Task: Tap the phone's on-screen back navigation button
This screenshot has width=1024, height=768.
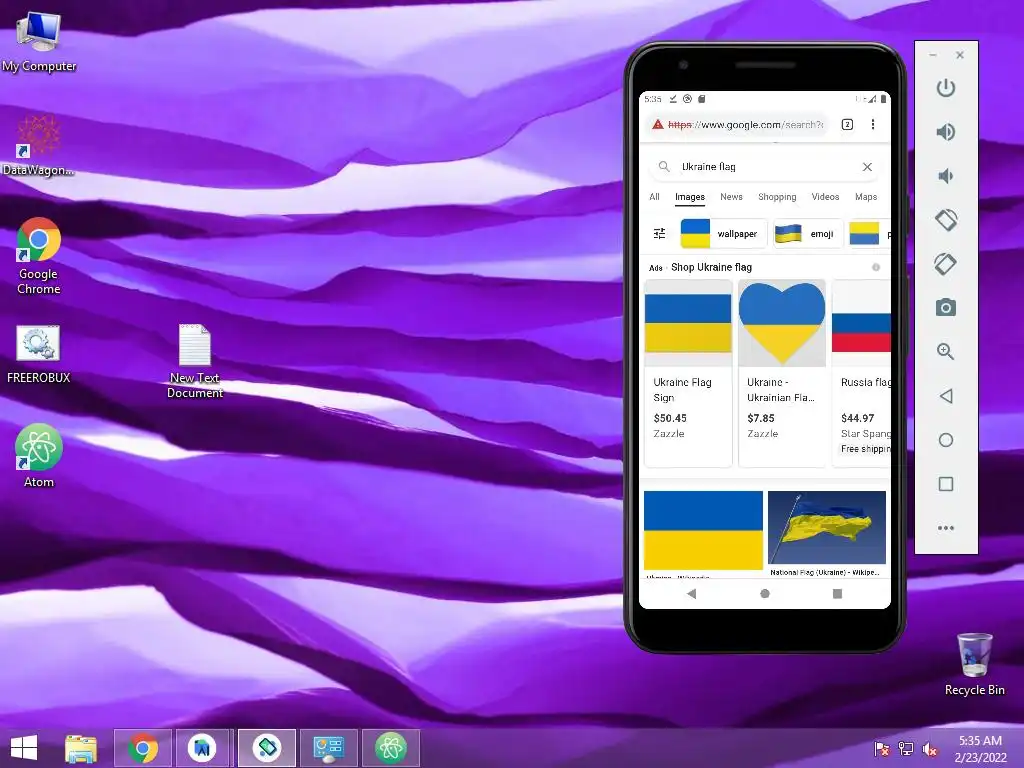Action: click(x=692, y=594)
